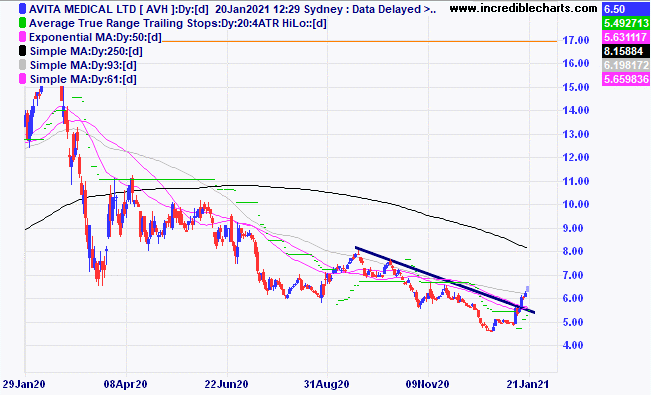Click the black Simple MA 250 legend swatch
651x395 pixels.
pyautogui.click(x=22, y=52)
